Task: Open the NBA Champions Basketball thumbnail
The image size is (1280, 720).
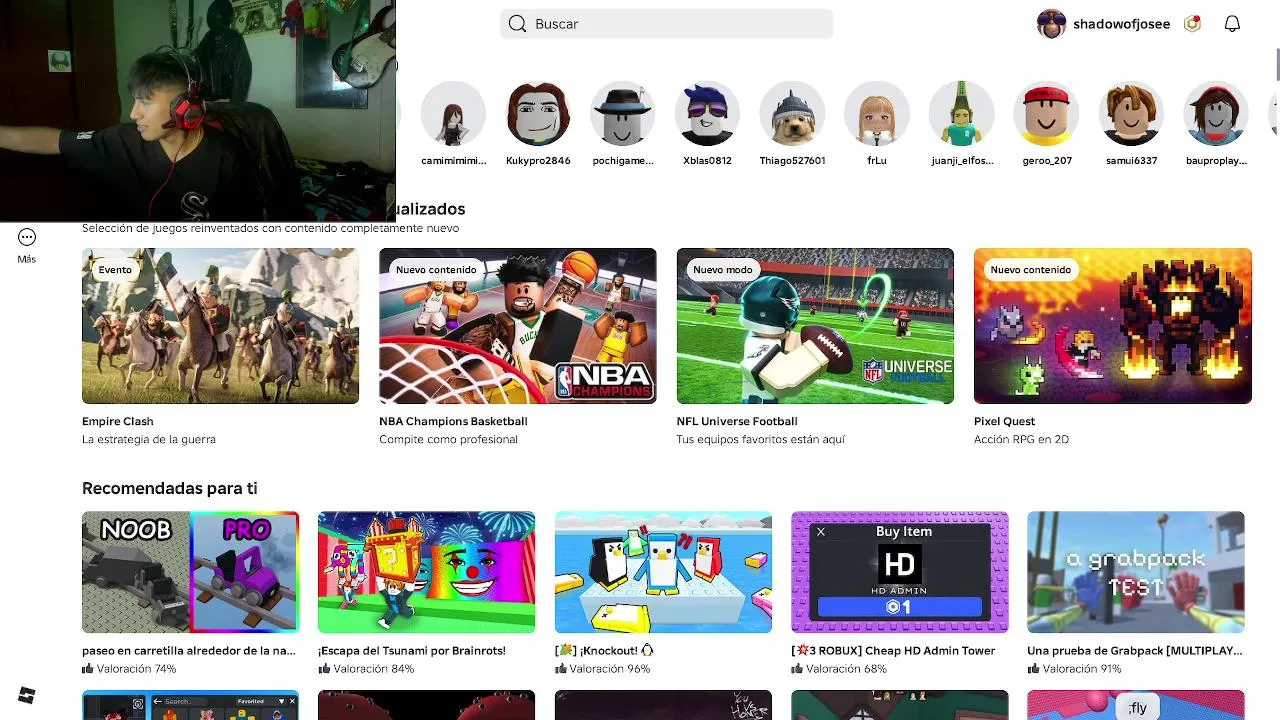Action: (518, 326)
